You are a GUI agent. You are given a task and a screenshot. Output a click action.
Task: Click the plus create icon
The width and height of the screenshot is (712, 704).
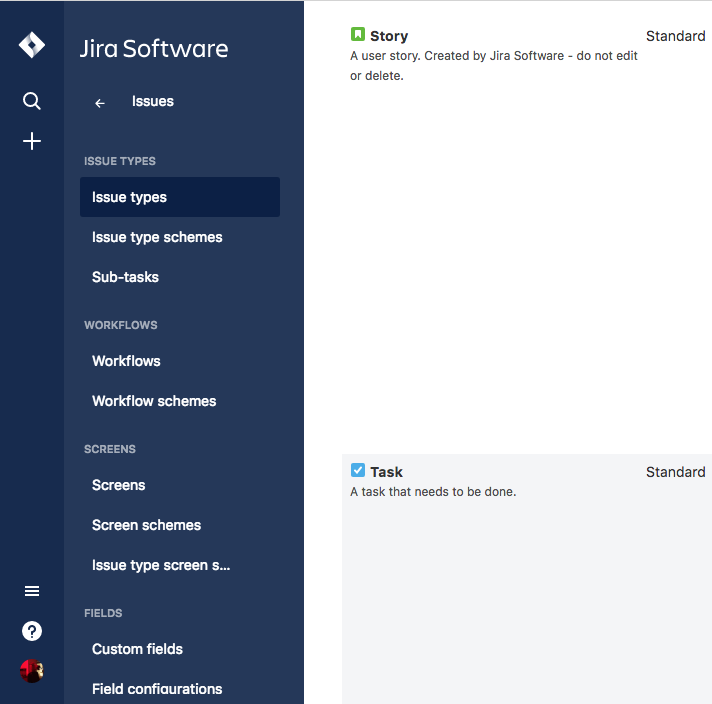(32, 141)
